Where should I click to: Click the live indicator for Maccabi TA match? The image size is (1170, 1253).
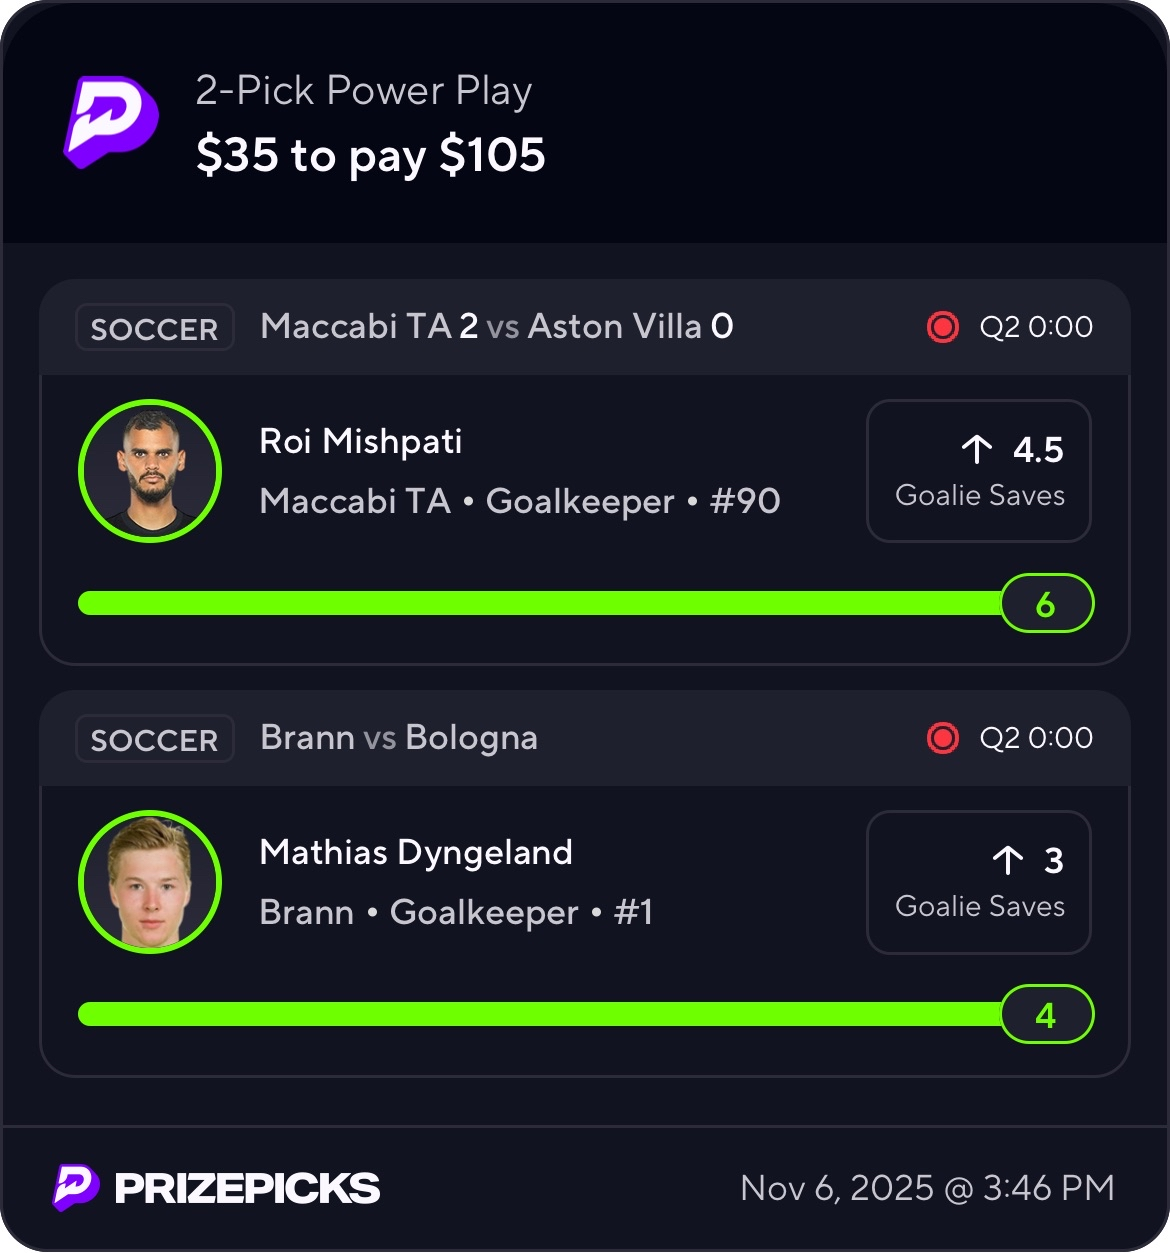point(942,327)
